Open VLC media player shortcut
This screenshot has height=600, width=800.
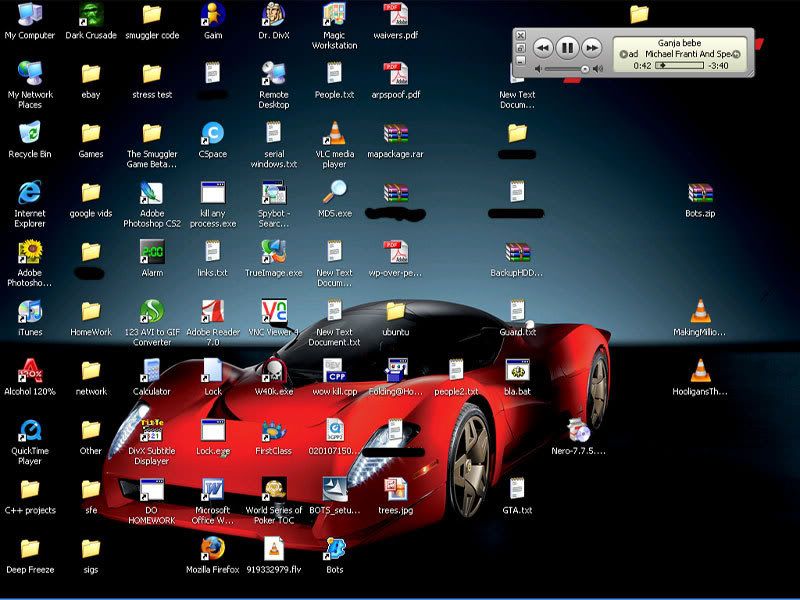tap(335, 134)
